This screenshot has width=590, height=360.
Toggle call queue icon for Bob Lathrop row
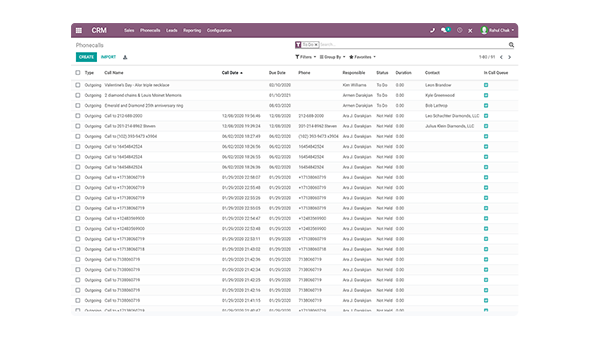[486, 105]
